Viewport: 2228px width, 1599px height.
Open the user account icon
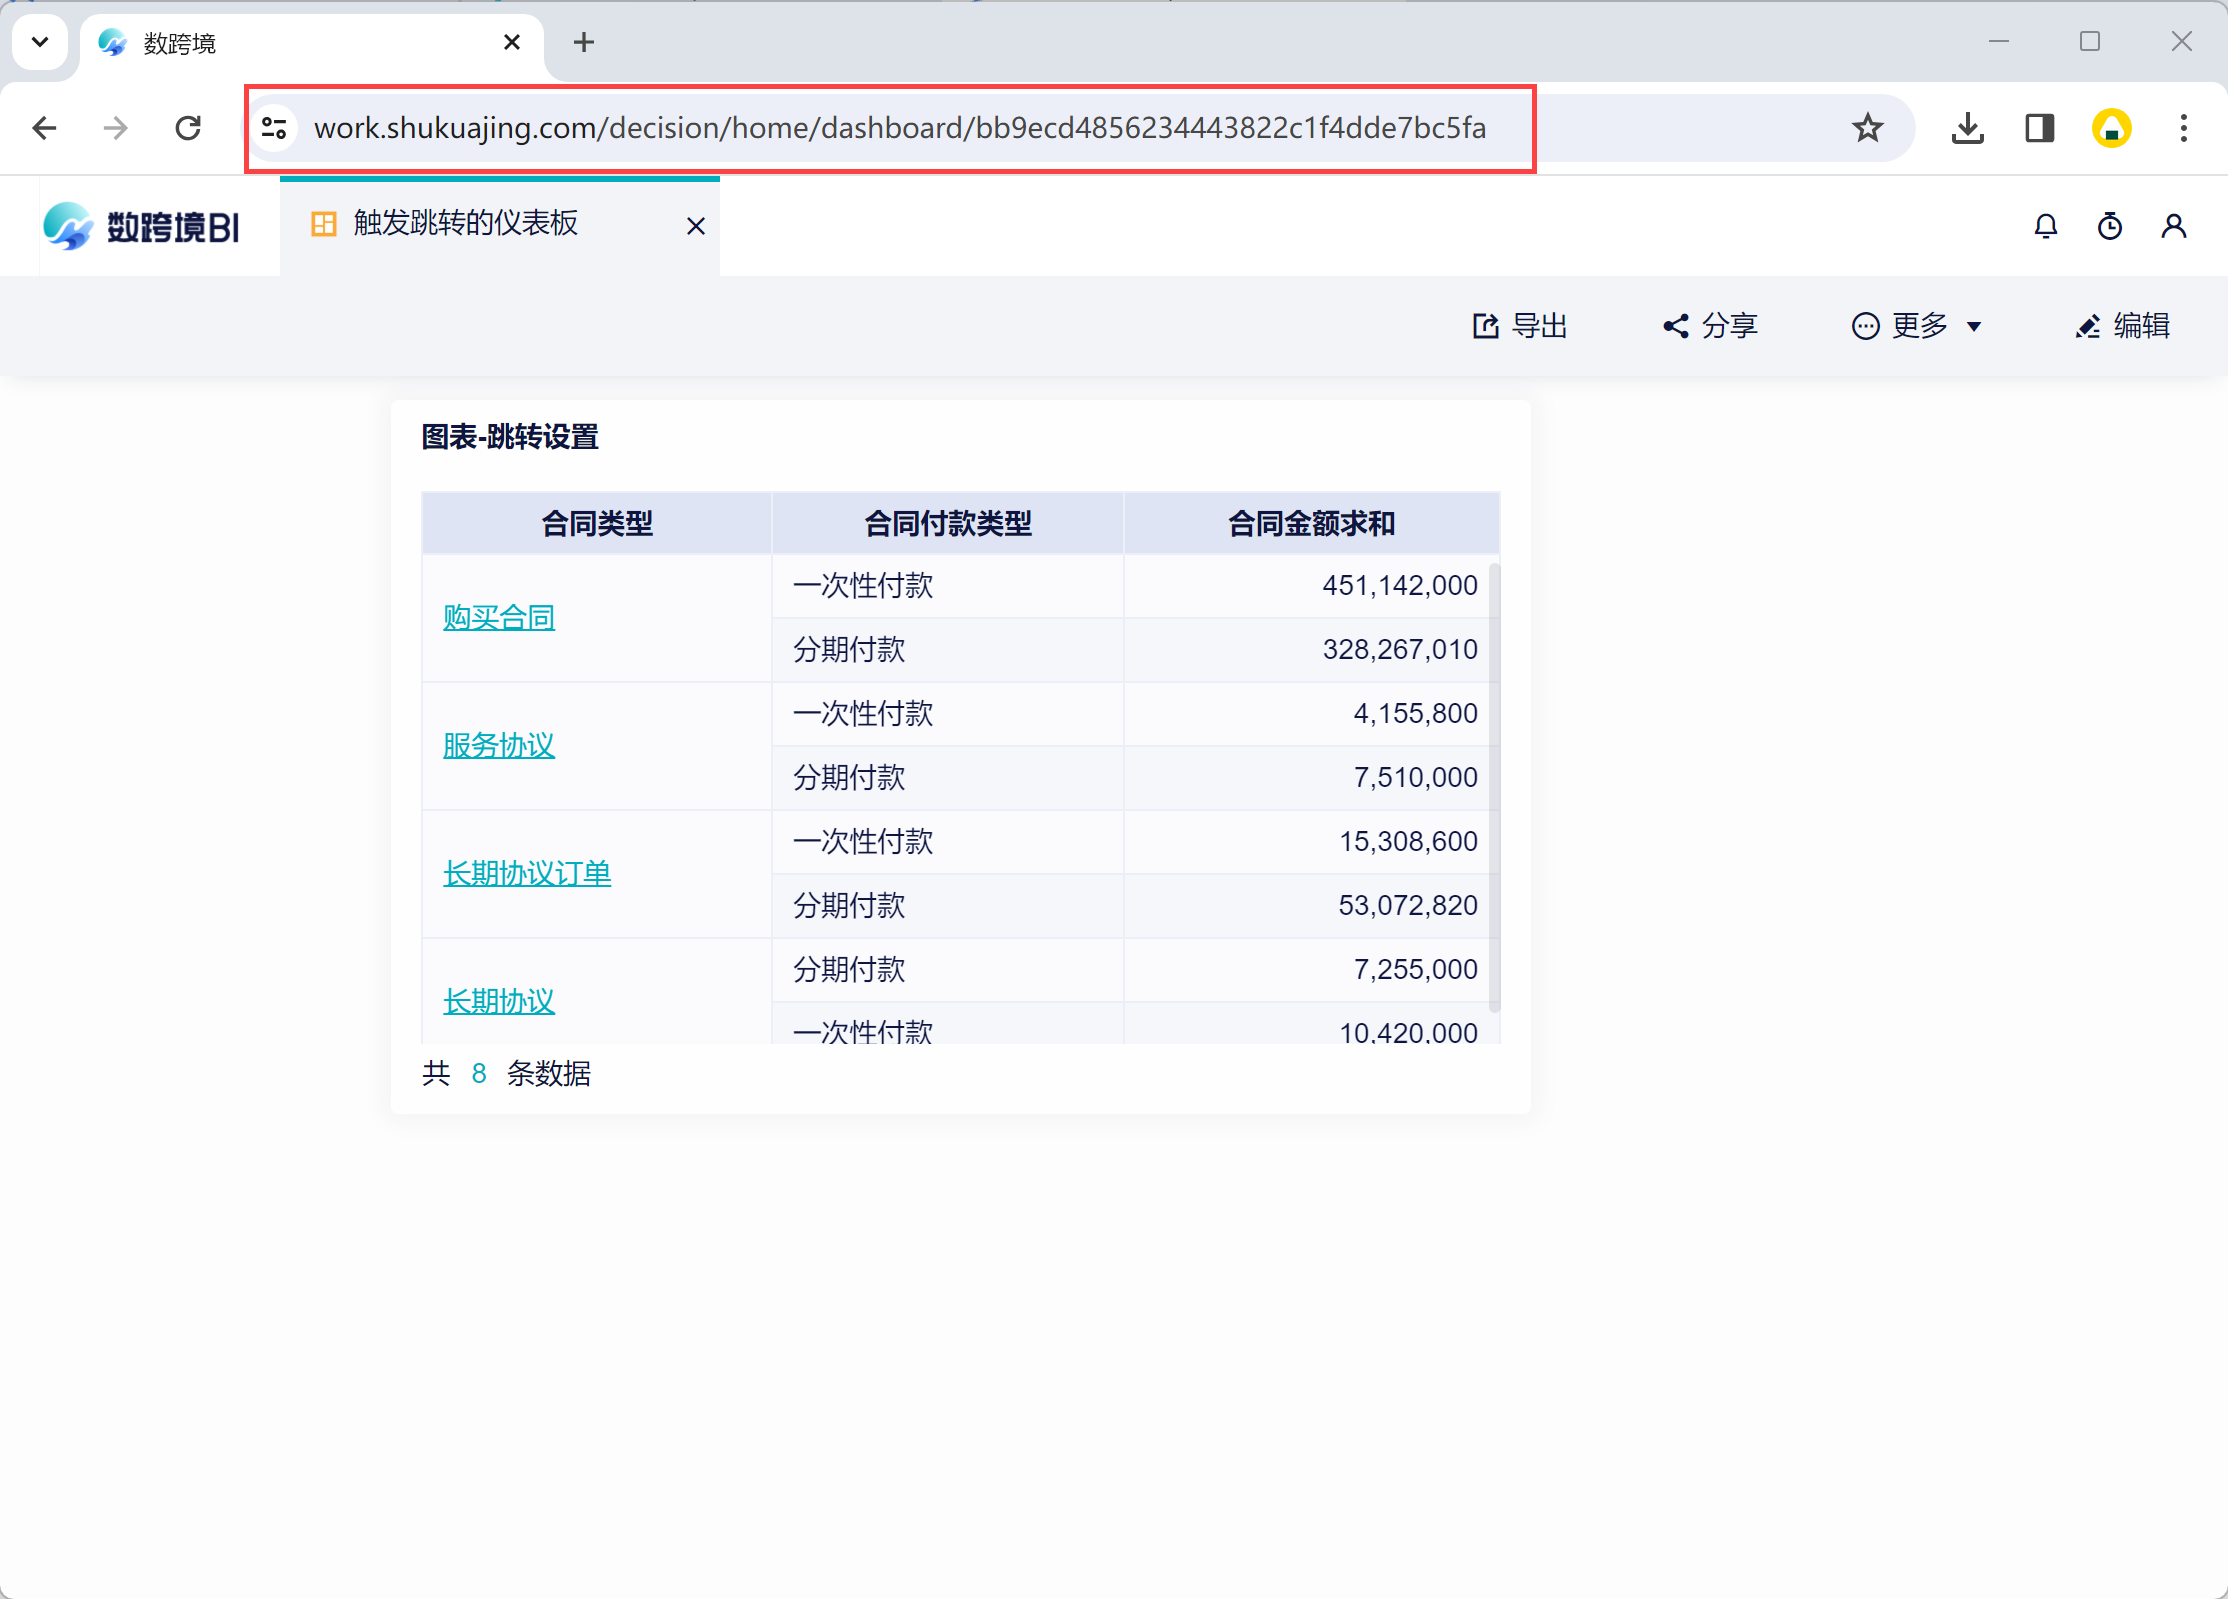(x=2173, y=227)
